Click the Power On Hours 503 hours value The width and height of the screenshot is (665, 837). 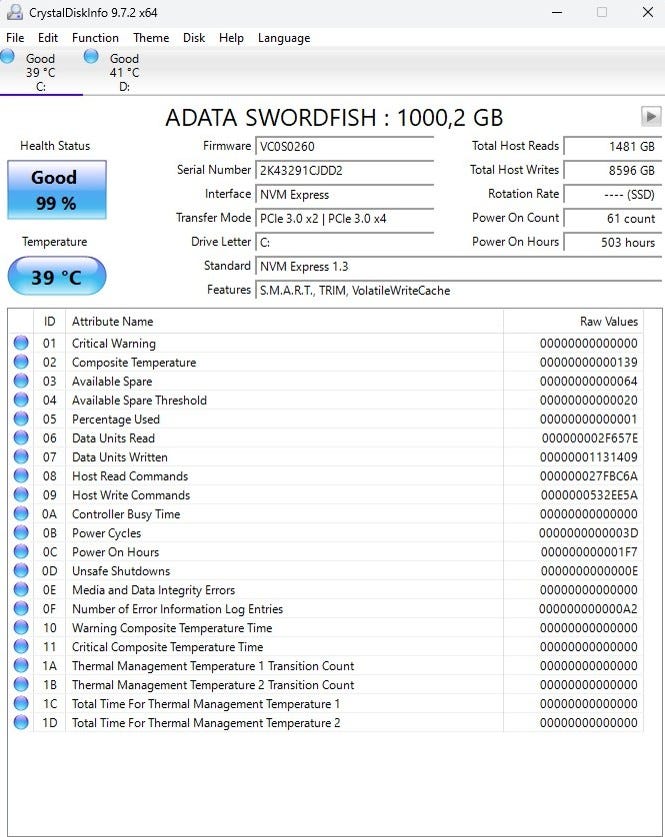(613, 242)
